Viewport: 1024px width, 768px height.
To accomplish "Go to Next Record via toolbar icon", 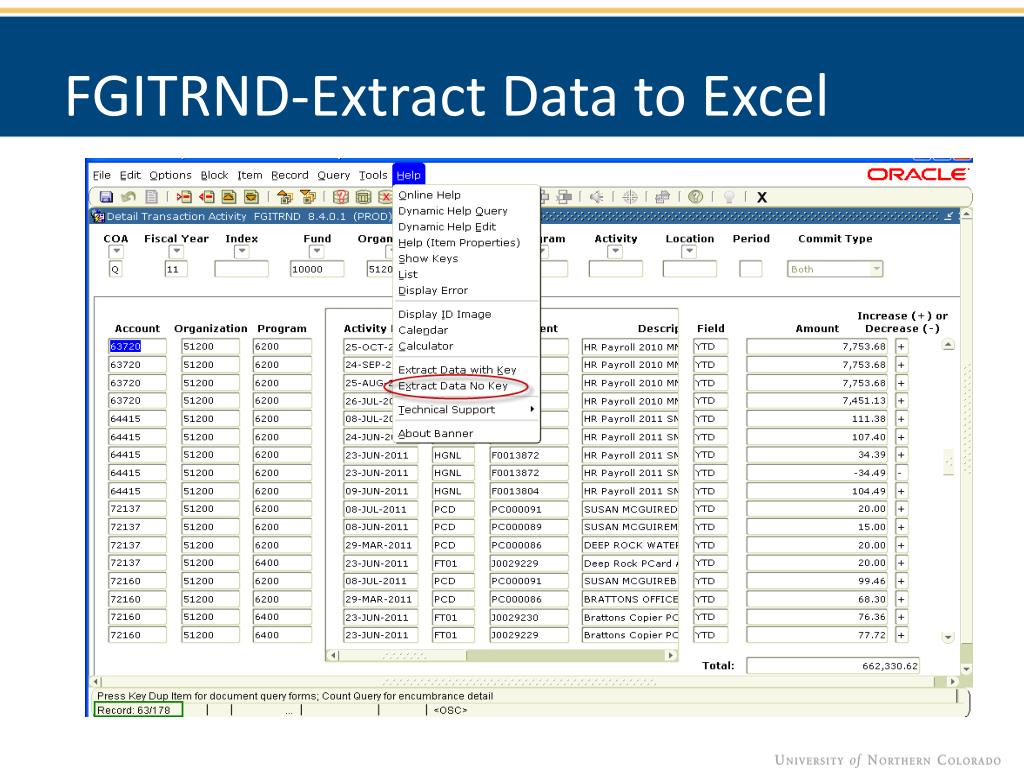I will point(251,197).
